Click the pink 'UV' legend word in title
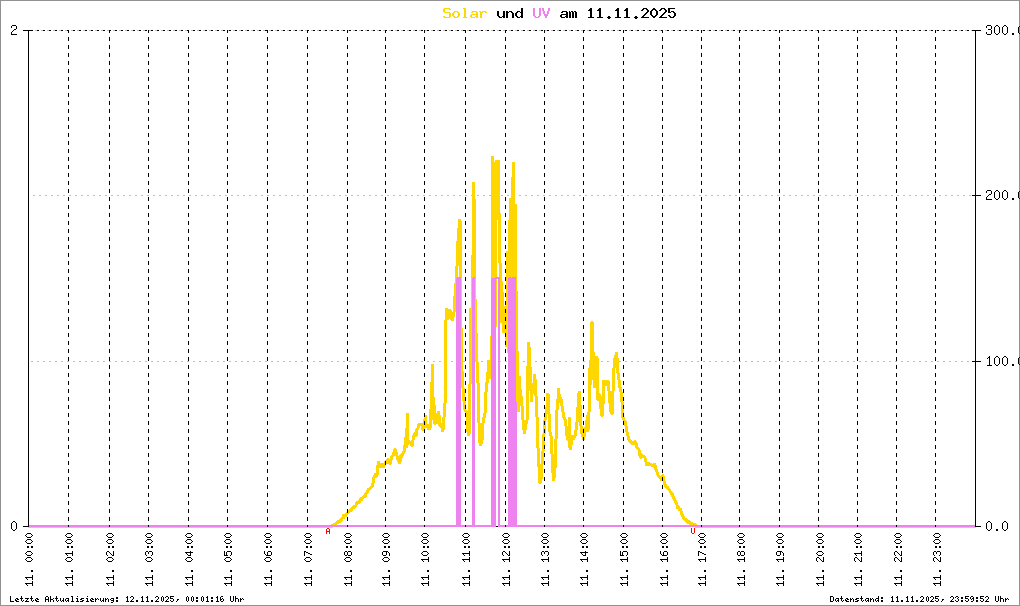The height and width of the screenshot is (606, 1020). [541, 14]
